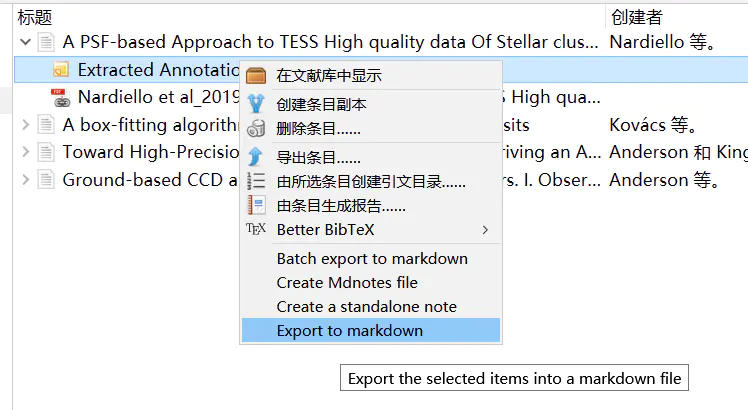Choose Export to markdown
Screen dimensions: 748x410
coord(349,331)
